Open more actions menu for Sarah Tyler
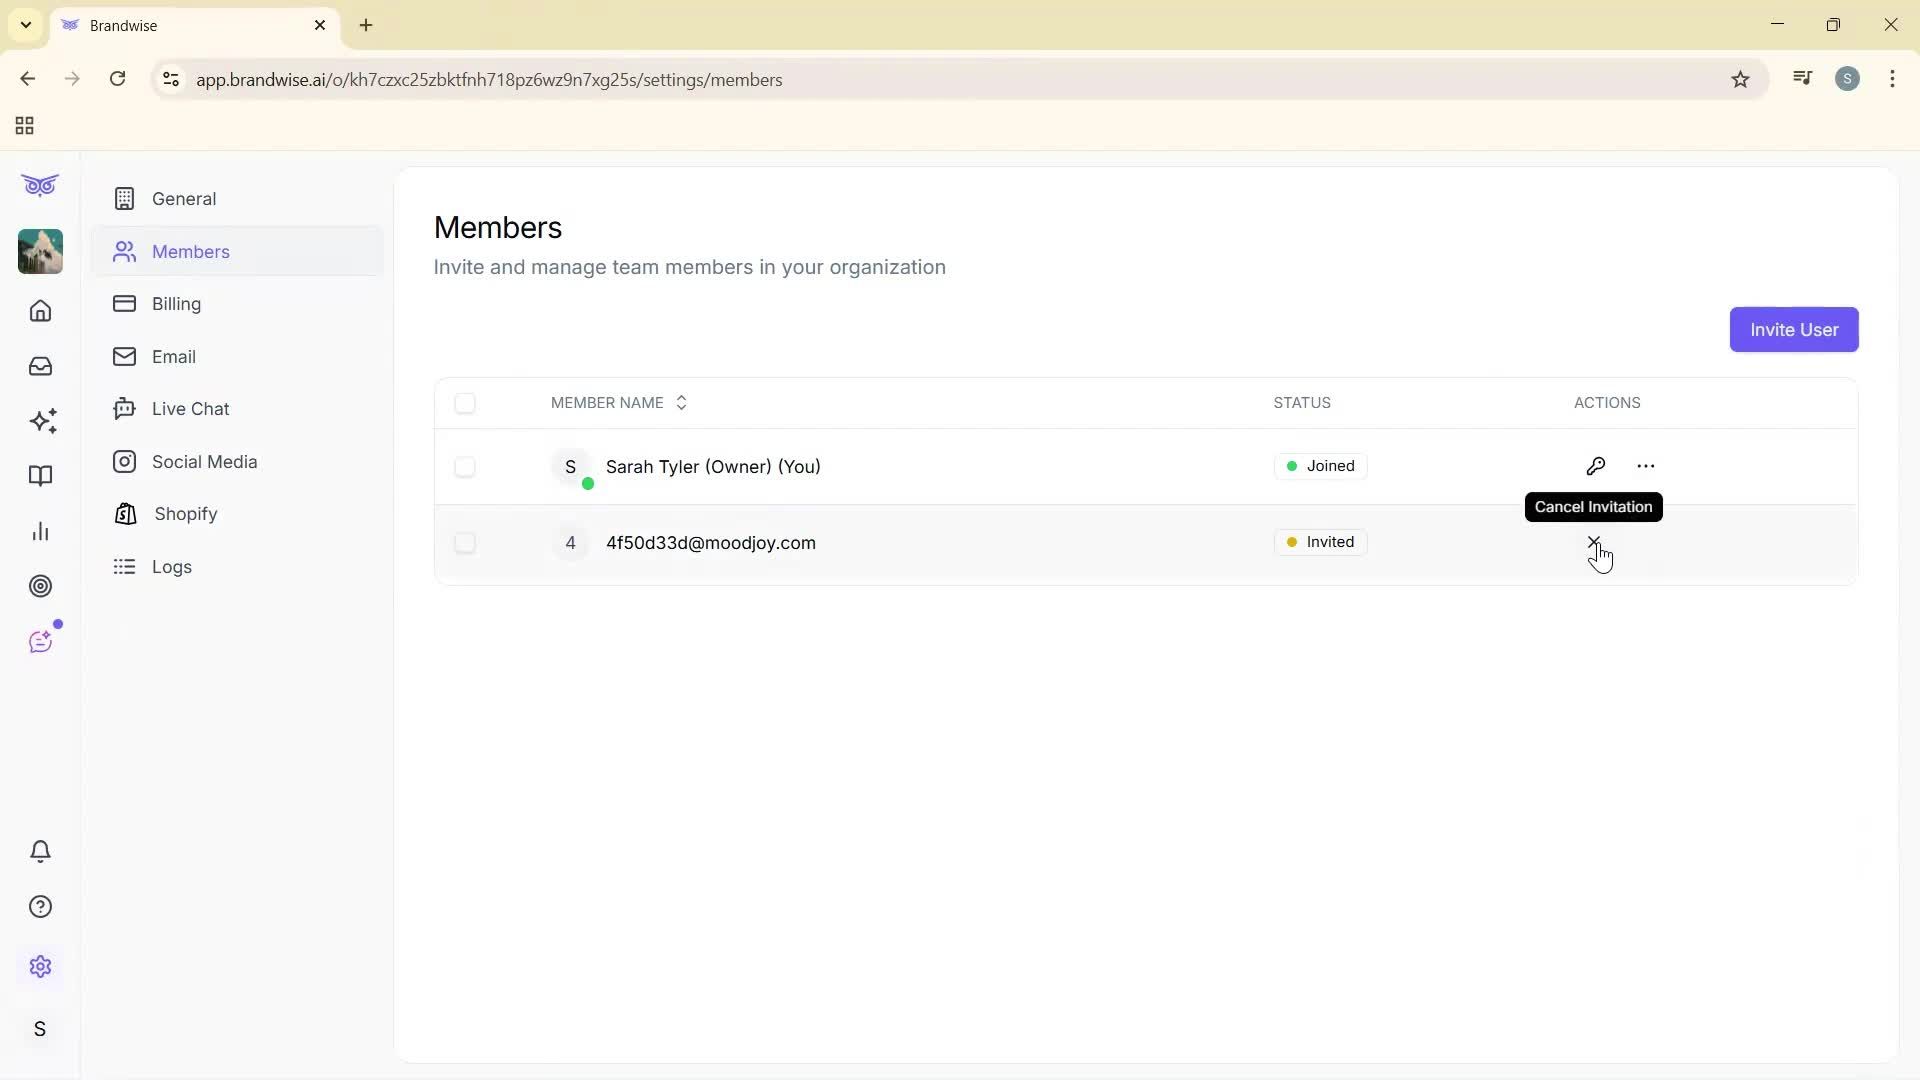 click(x=1645, y=466)
